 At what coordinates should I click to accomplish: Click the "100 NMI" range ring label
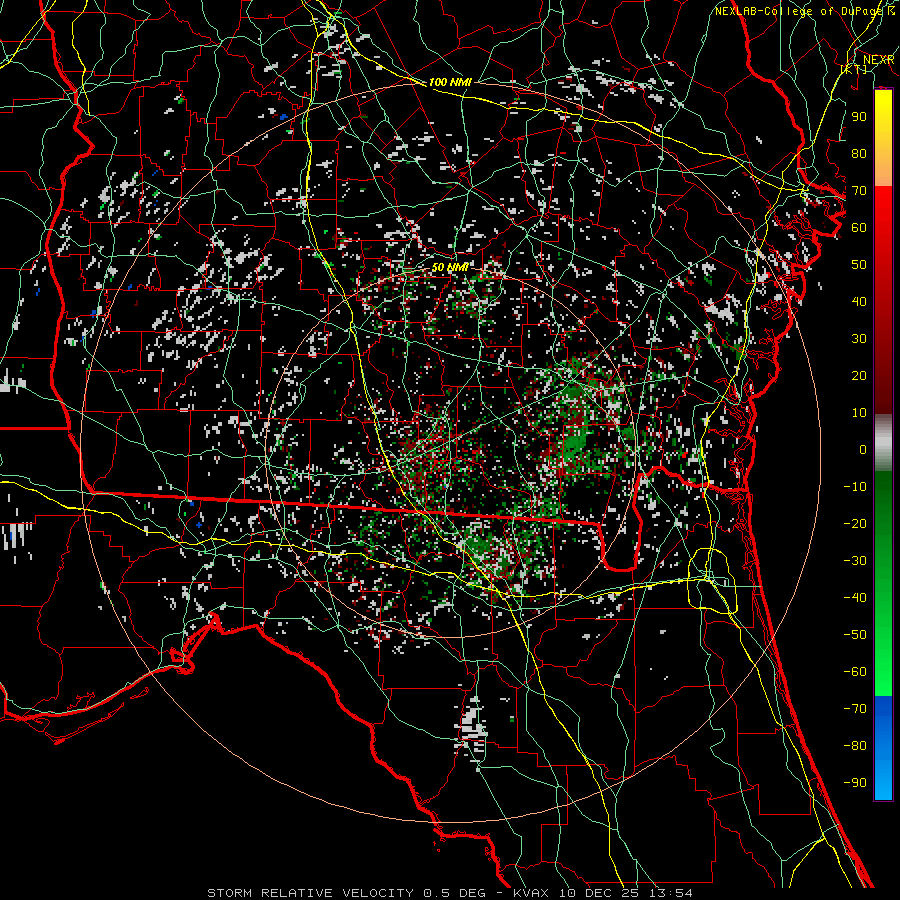[x=450, y=82]
